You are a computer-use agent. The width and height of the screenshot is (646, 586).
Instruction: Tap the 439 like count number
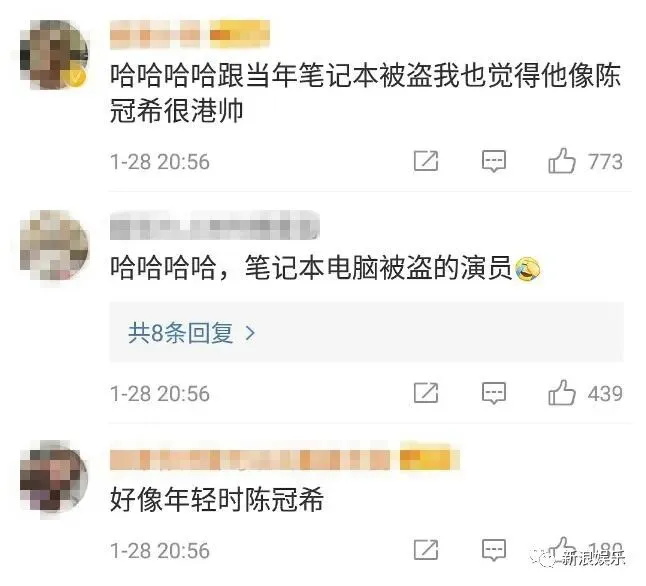click(x=605, y=393)
